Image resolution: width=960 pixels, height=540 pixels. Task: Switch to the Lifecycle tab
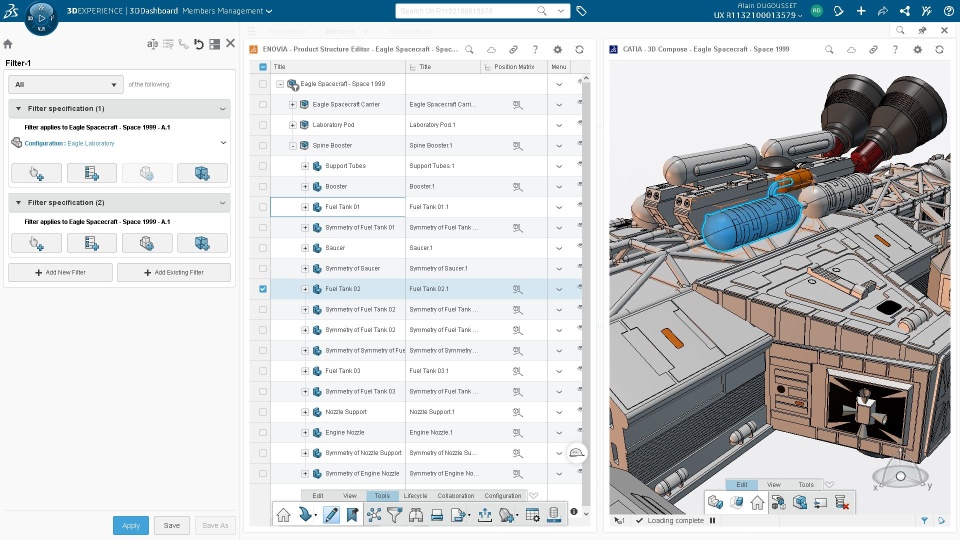click(x=415, y=496)
